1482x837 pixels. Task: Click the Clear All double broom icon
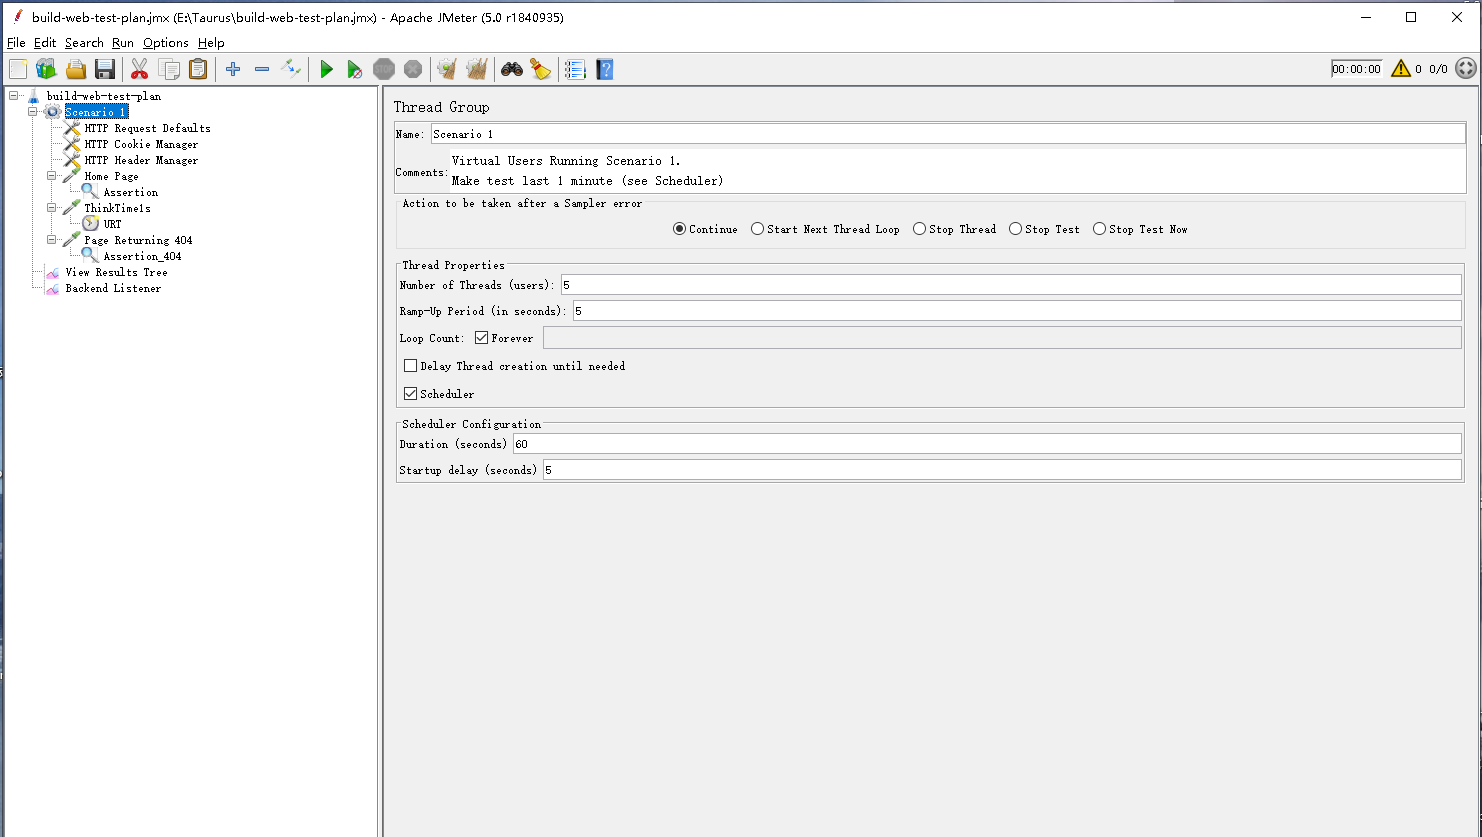click(477, 69)
